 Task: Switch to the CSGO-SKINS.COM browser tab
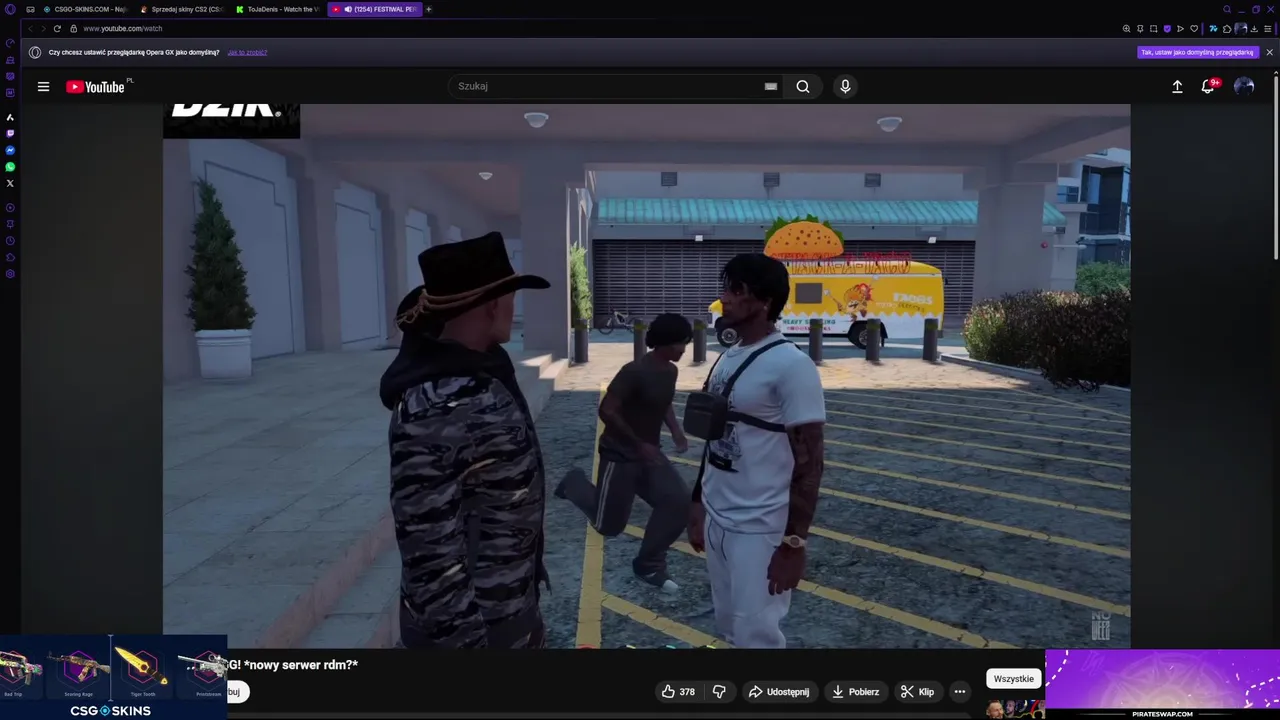85,9
